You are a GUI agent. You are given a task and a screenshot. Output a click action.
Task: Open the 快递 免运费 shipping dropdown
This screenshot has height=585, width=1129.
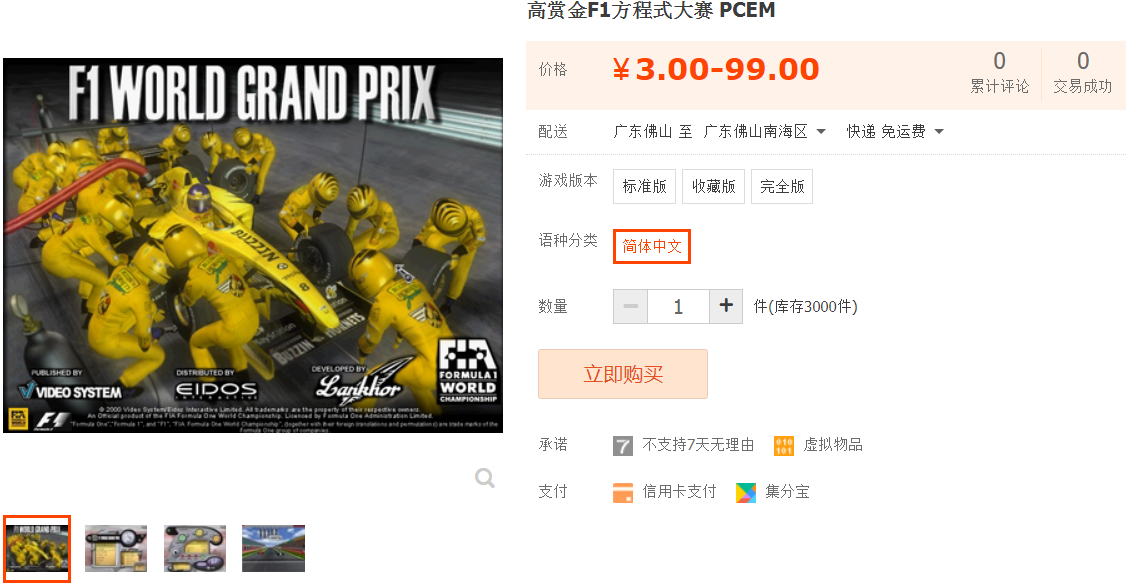[x=895, y=132]
